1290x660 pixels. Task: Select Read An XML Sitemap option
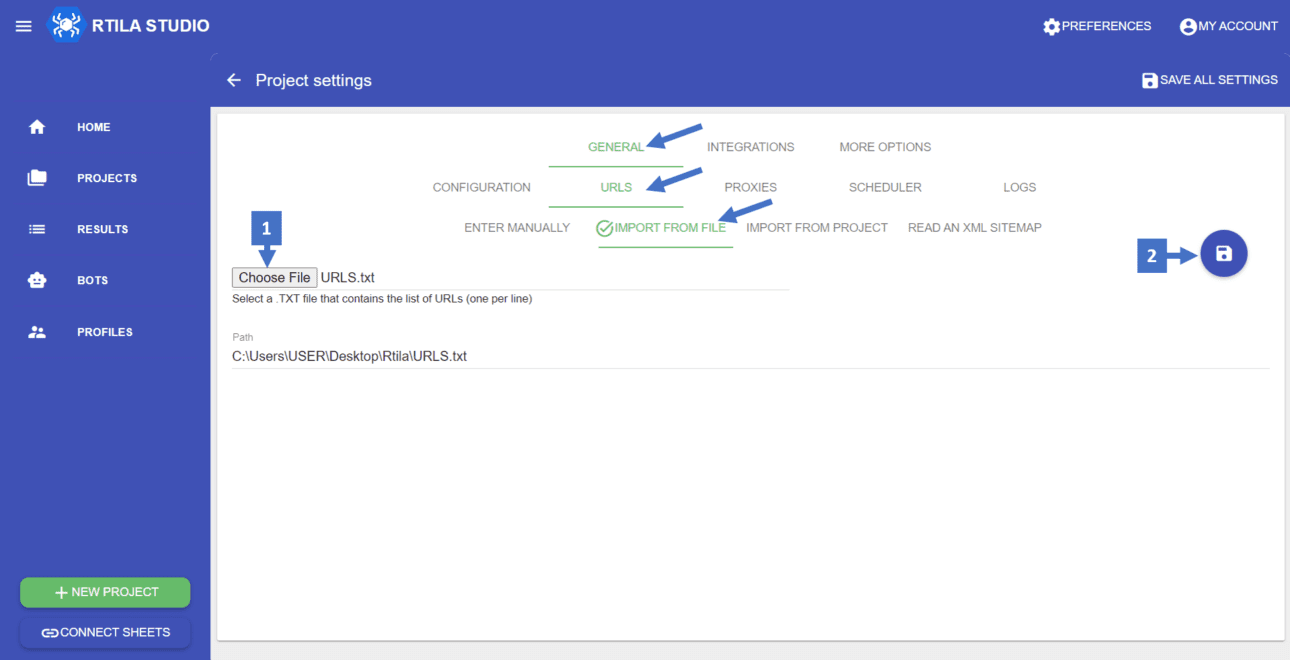(975, 228)
